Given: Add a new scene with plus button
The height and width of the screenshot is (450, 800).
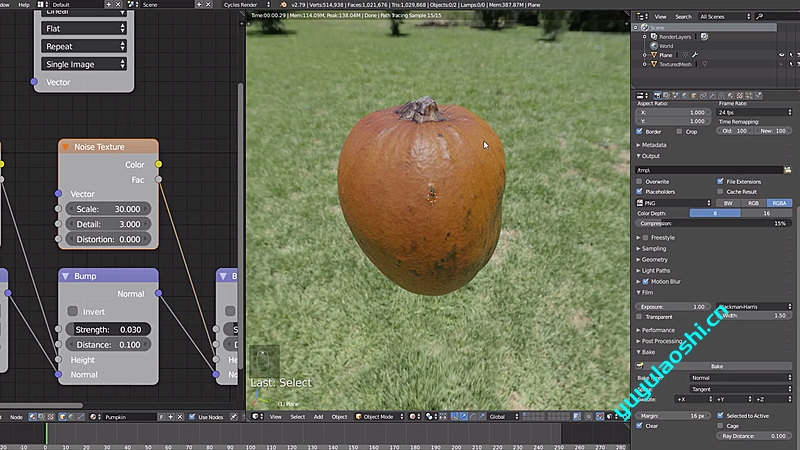Looking at the screenshot, I should pyautogui.click(x=199, y=5).
